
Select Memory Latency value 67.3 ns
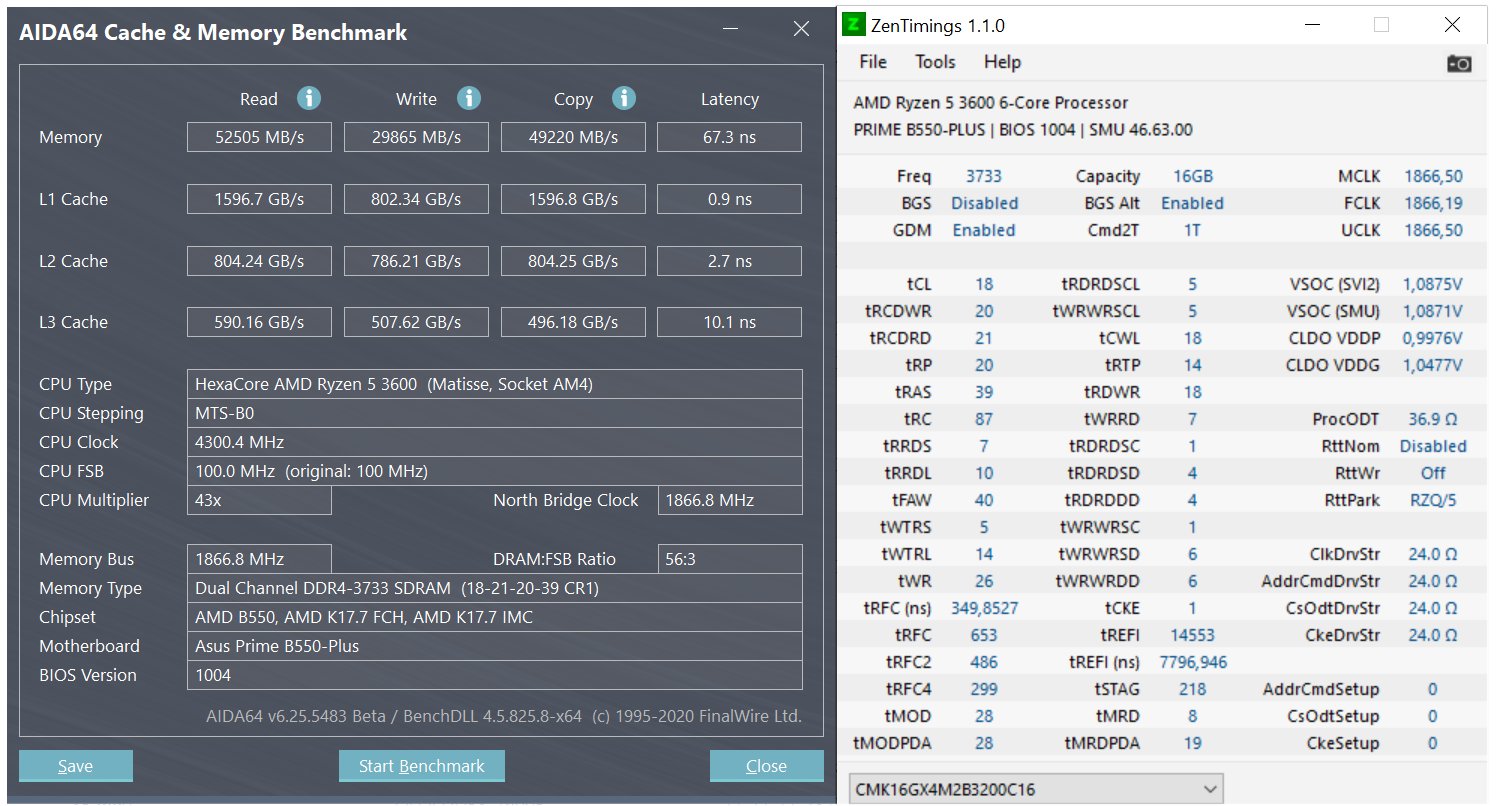(729, 137)
